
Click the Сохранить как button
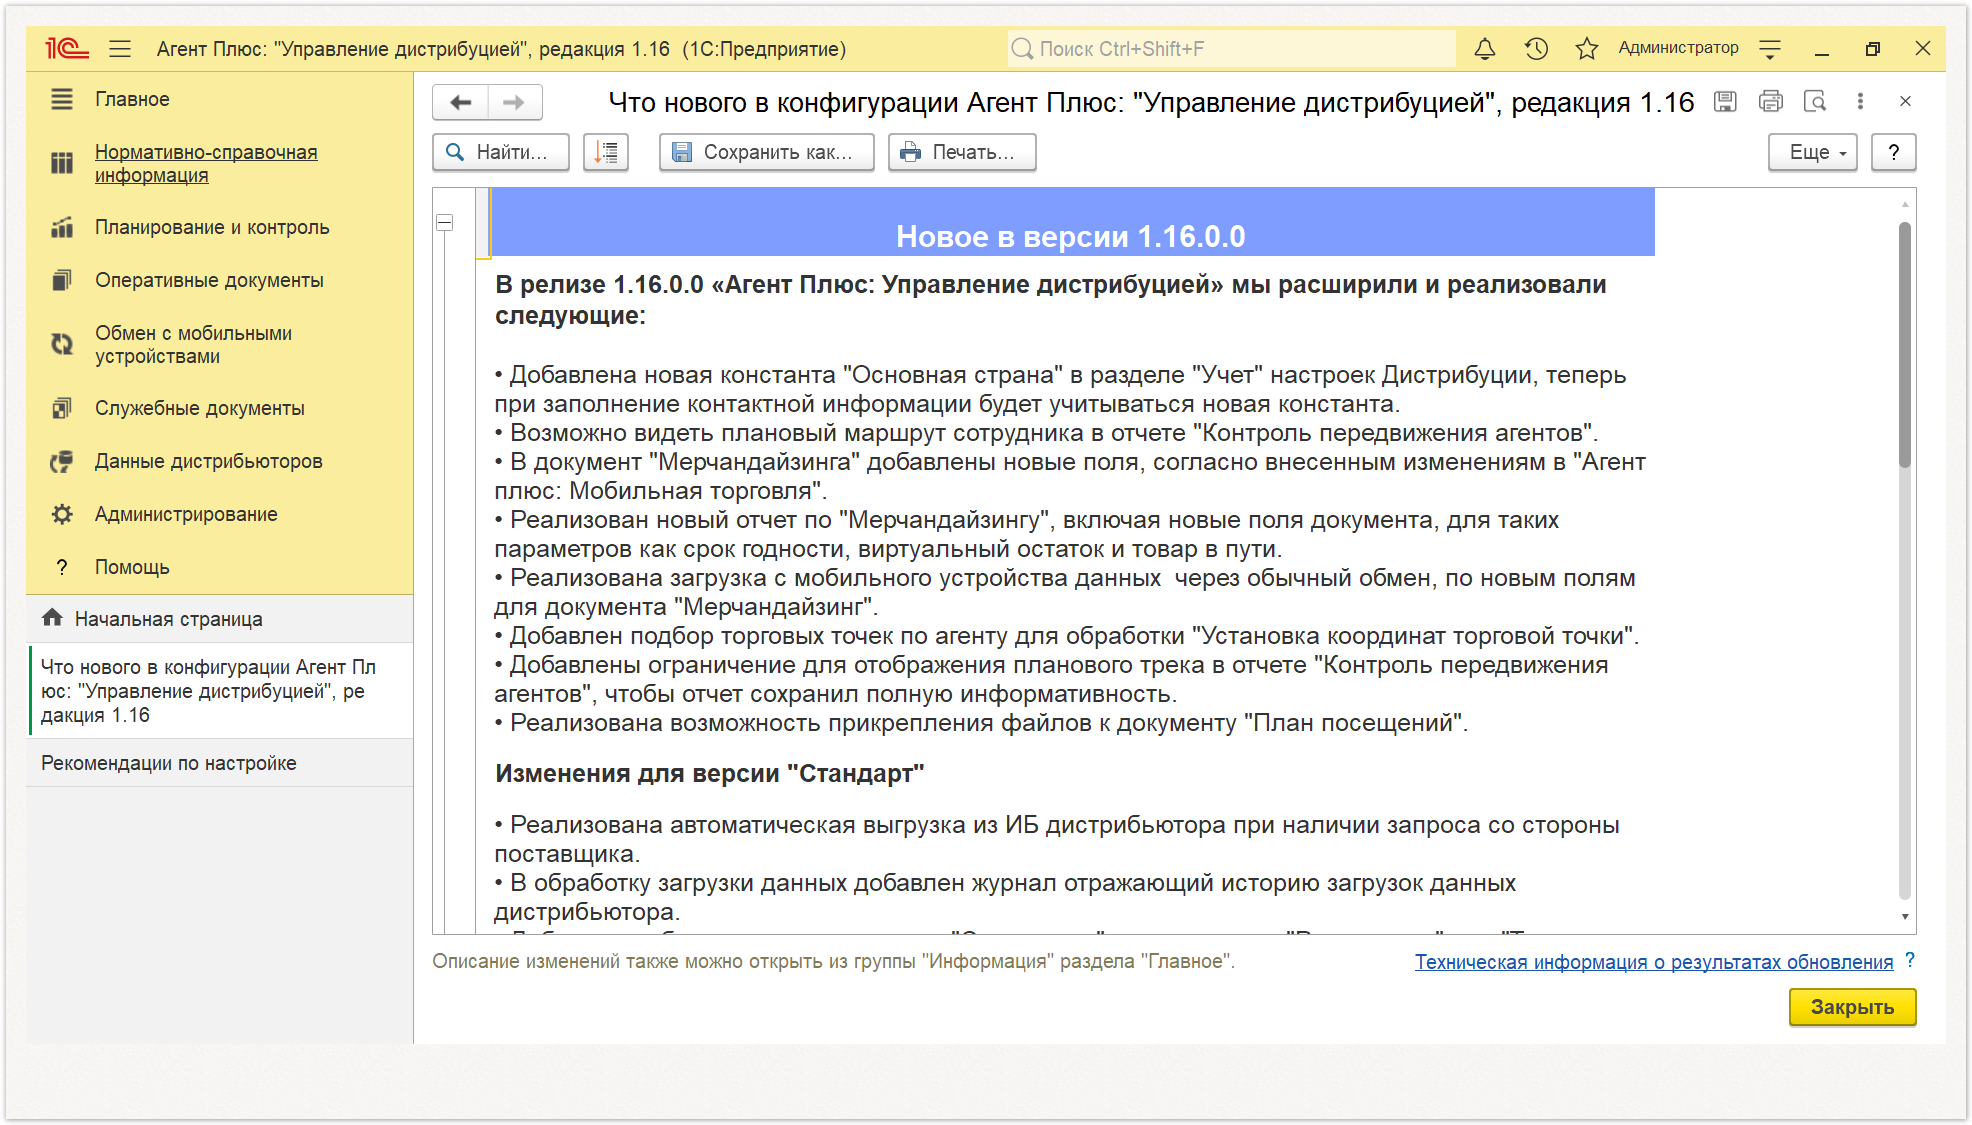coord(766,152)
